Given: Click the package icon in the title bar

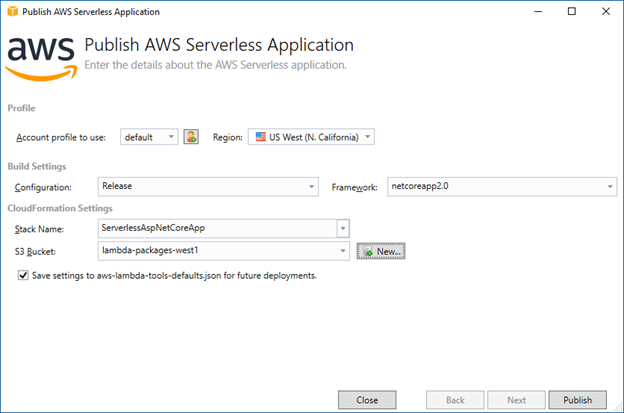Looking at the screenshot, I should (x=12, y=11).
